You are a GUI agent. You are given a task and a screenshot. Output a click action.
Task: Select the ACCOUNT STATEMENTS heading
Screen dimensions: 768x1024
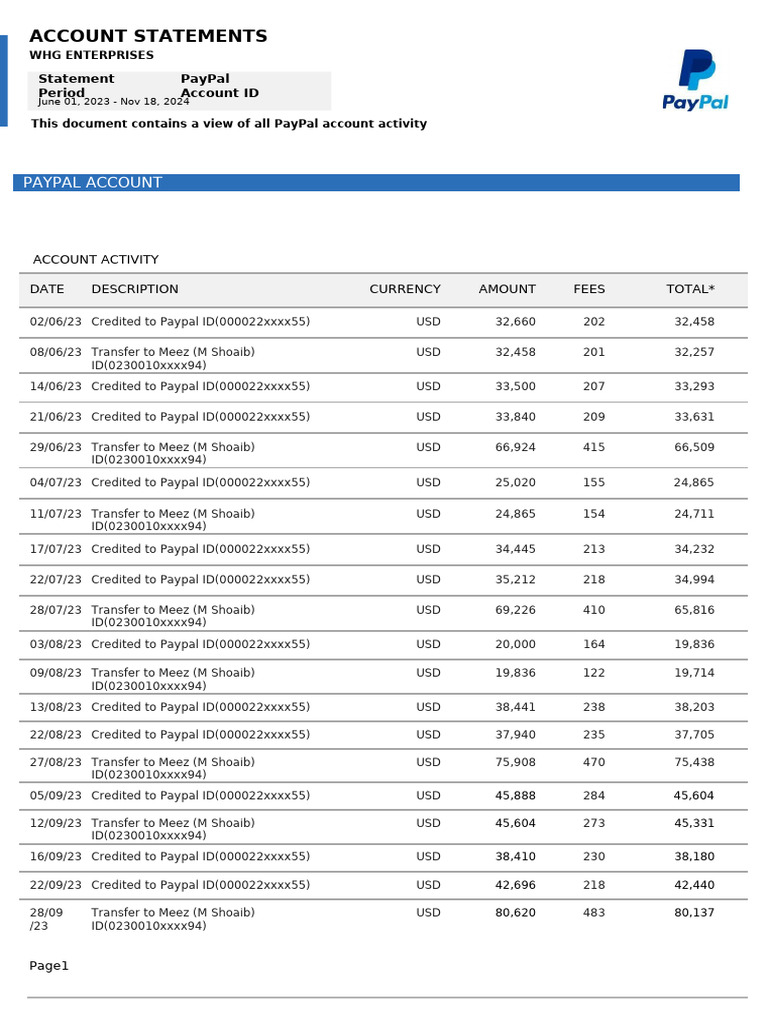[x=148, y=36]
